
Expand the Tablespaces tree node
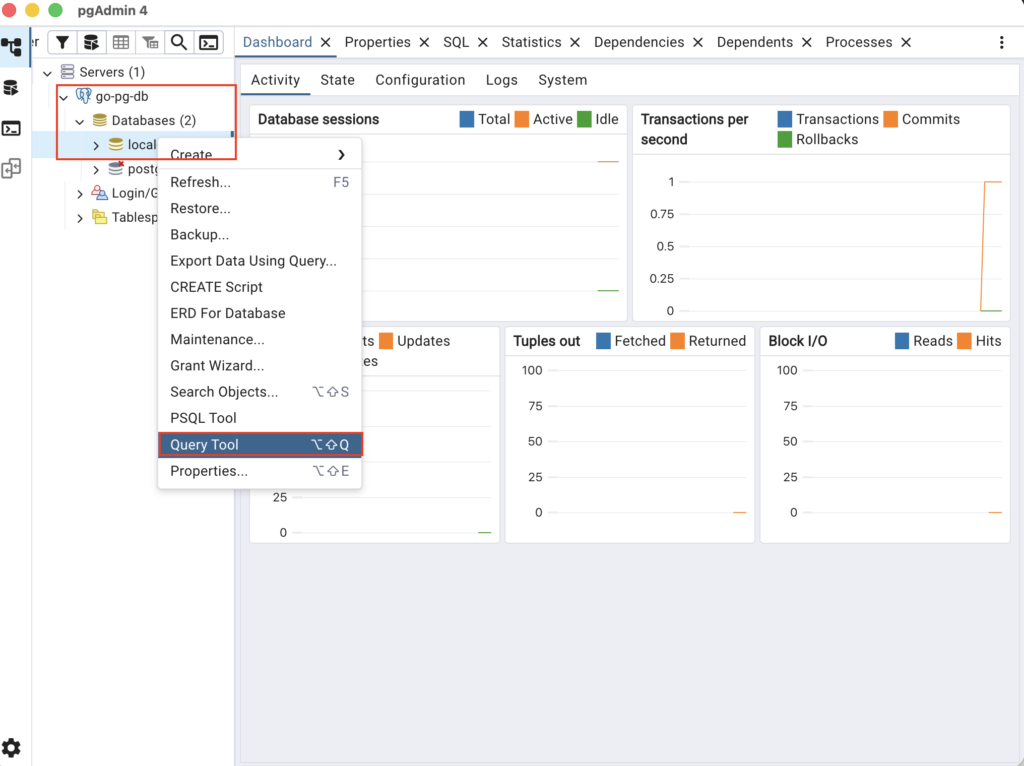80,218
